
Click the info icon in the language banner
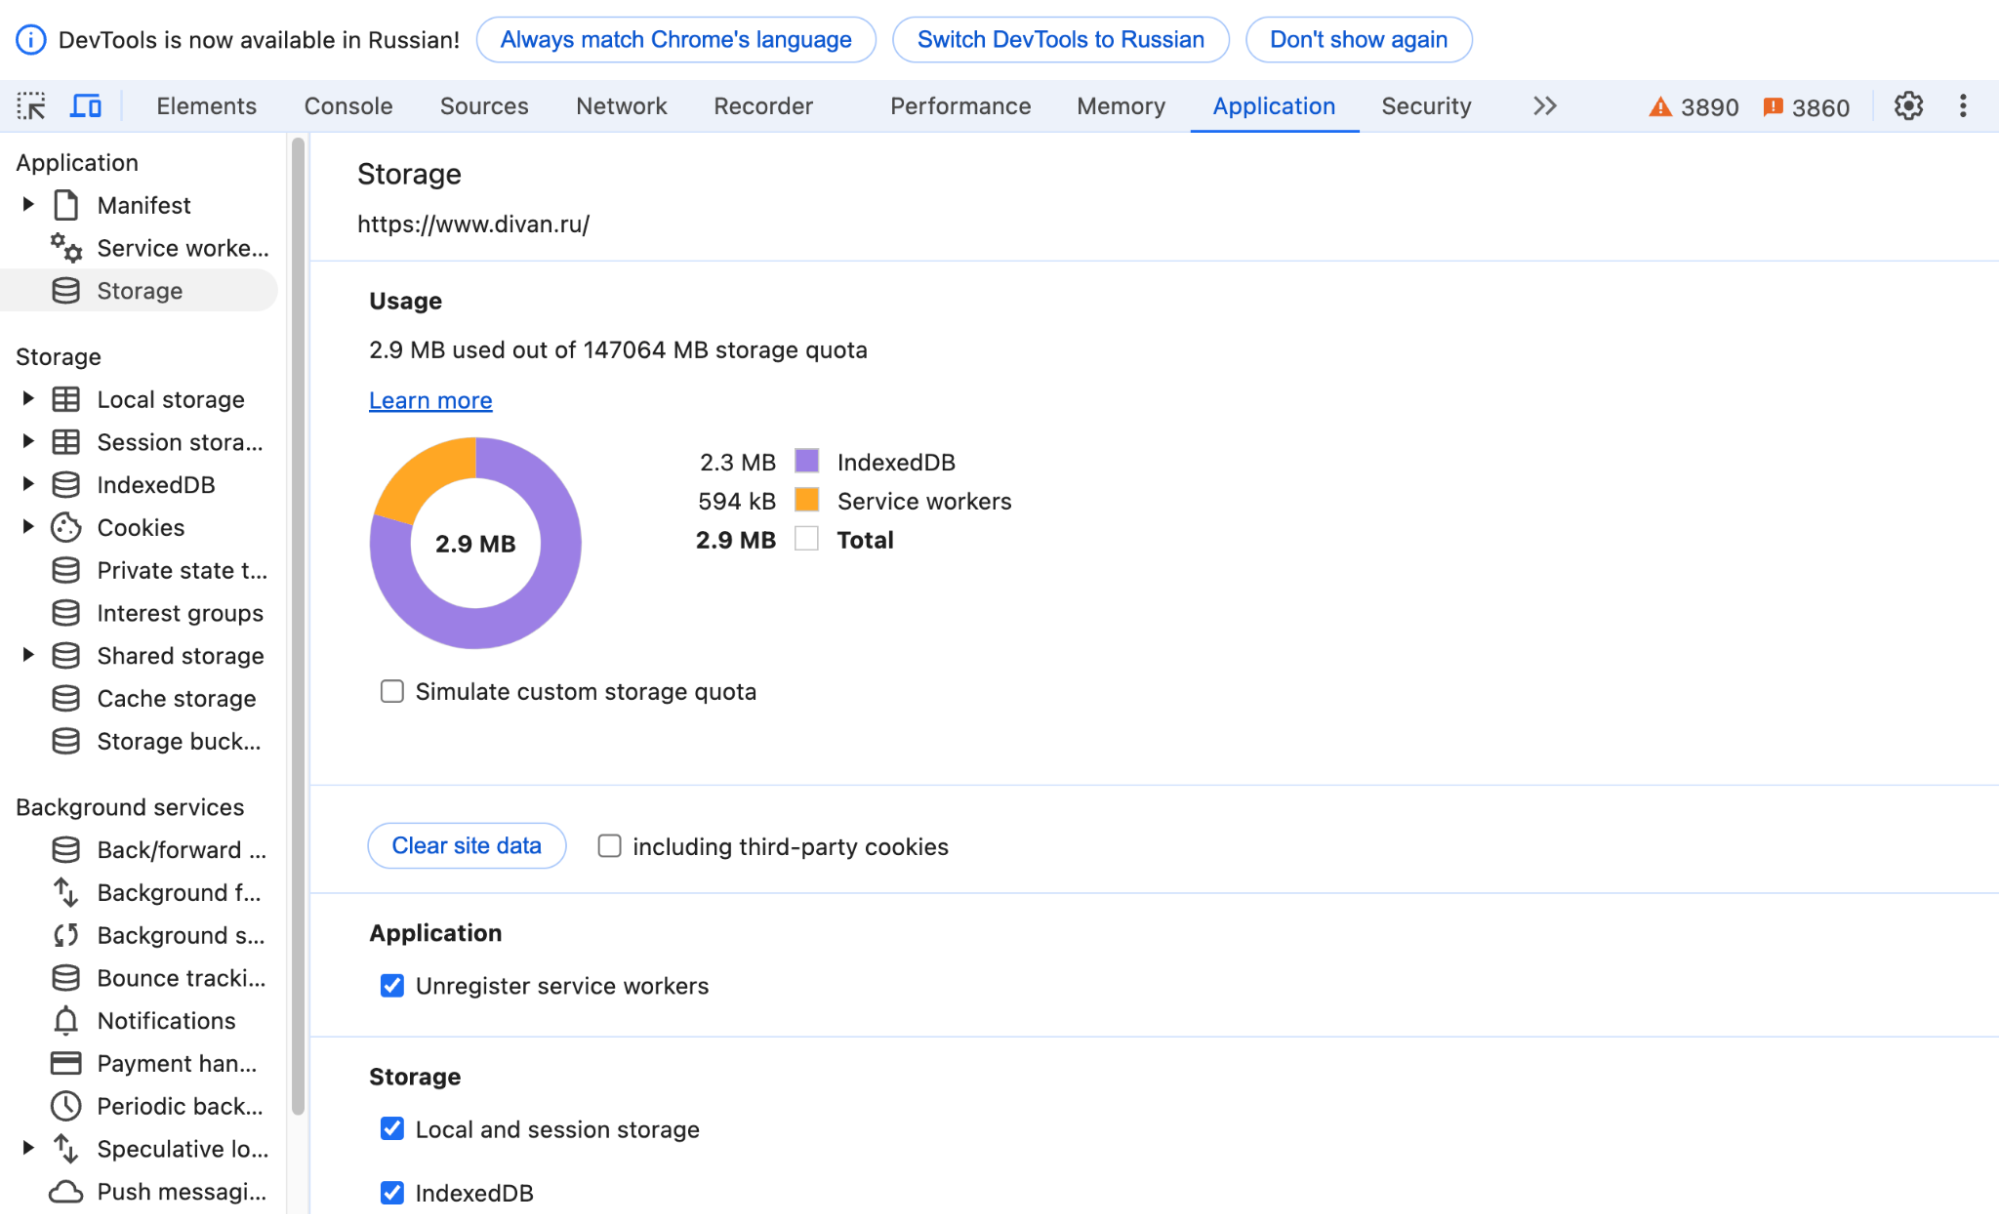(x=31, y=40)
